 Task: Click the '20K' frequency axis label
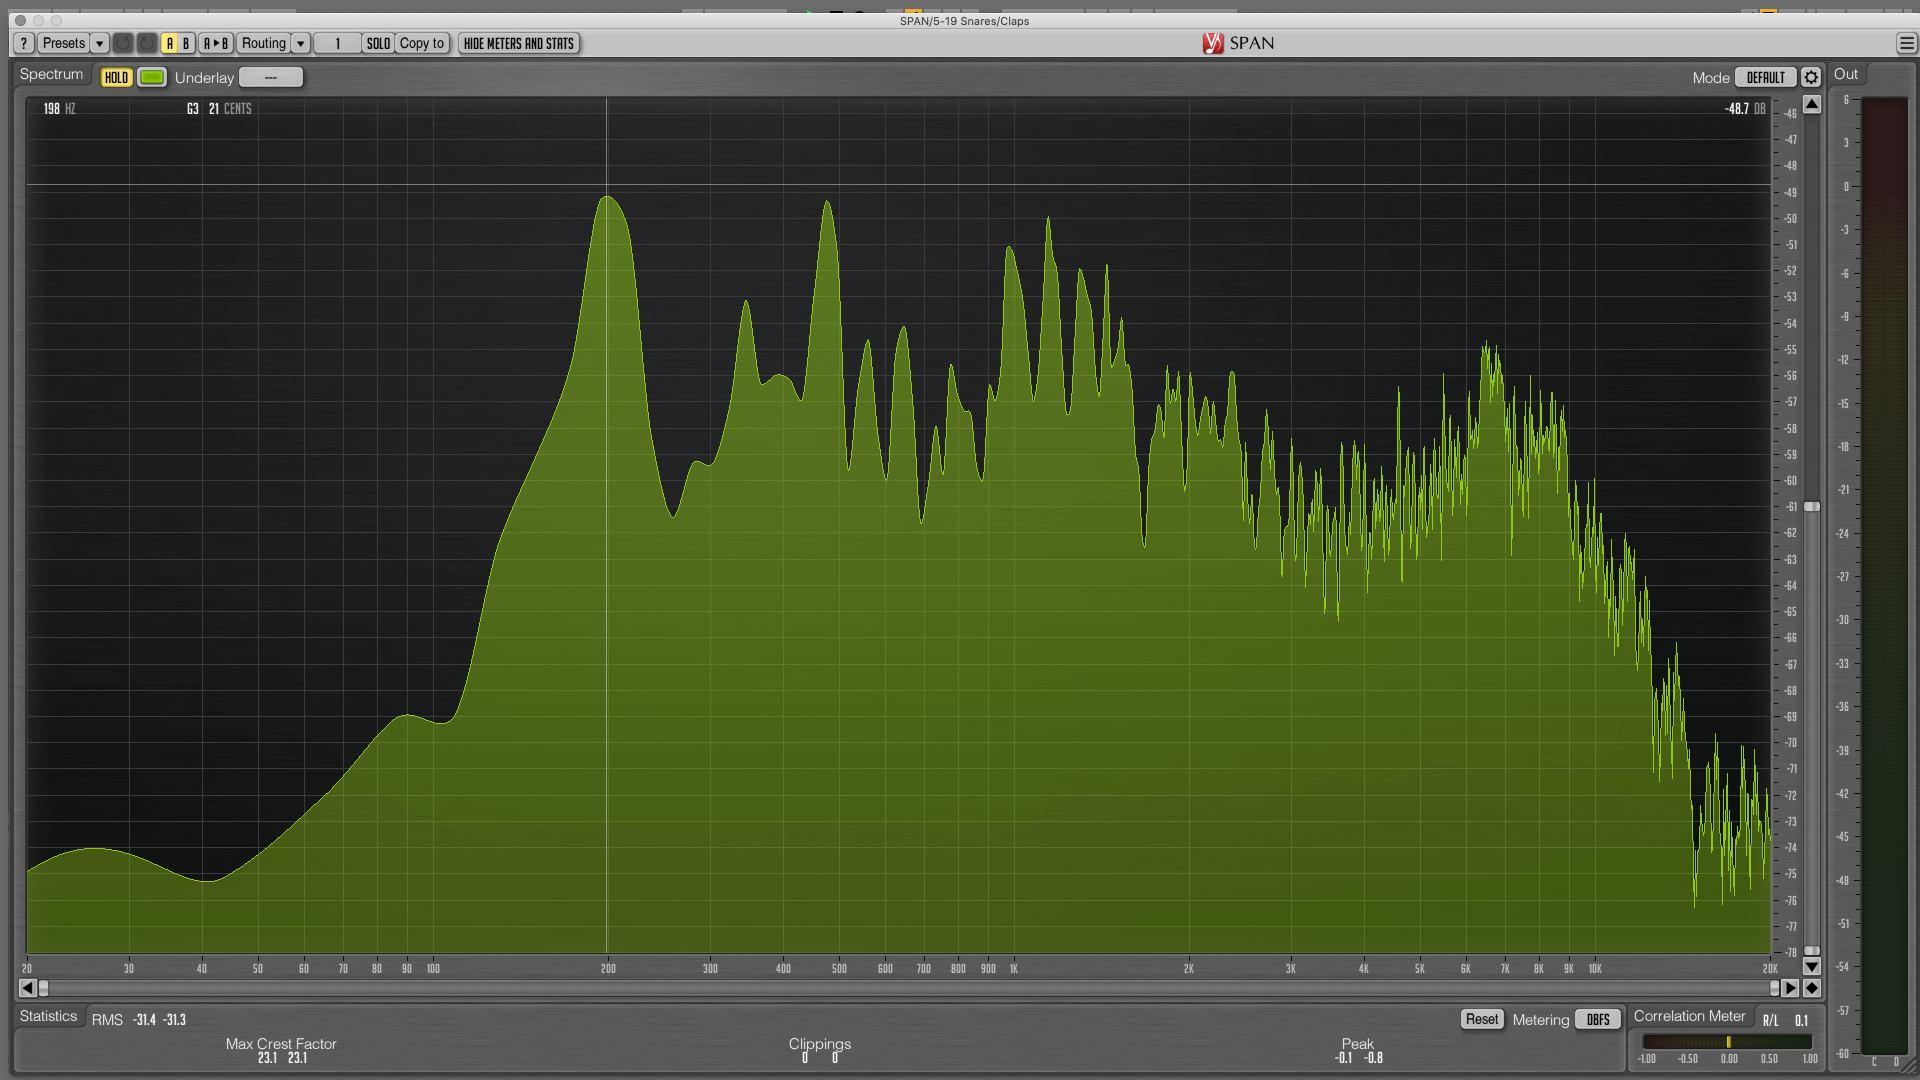tap(1770, 969)
